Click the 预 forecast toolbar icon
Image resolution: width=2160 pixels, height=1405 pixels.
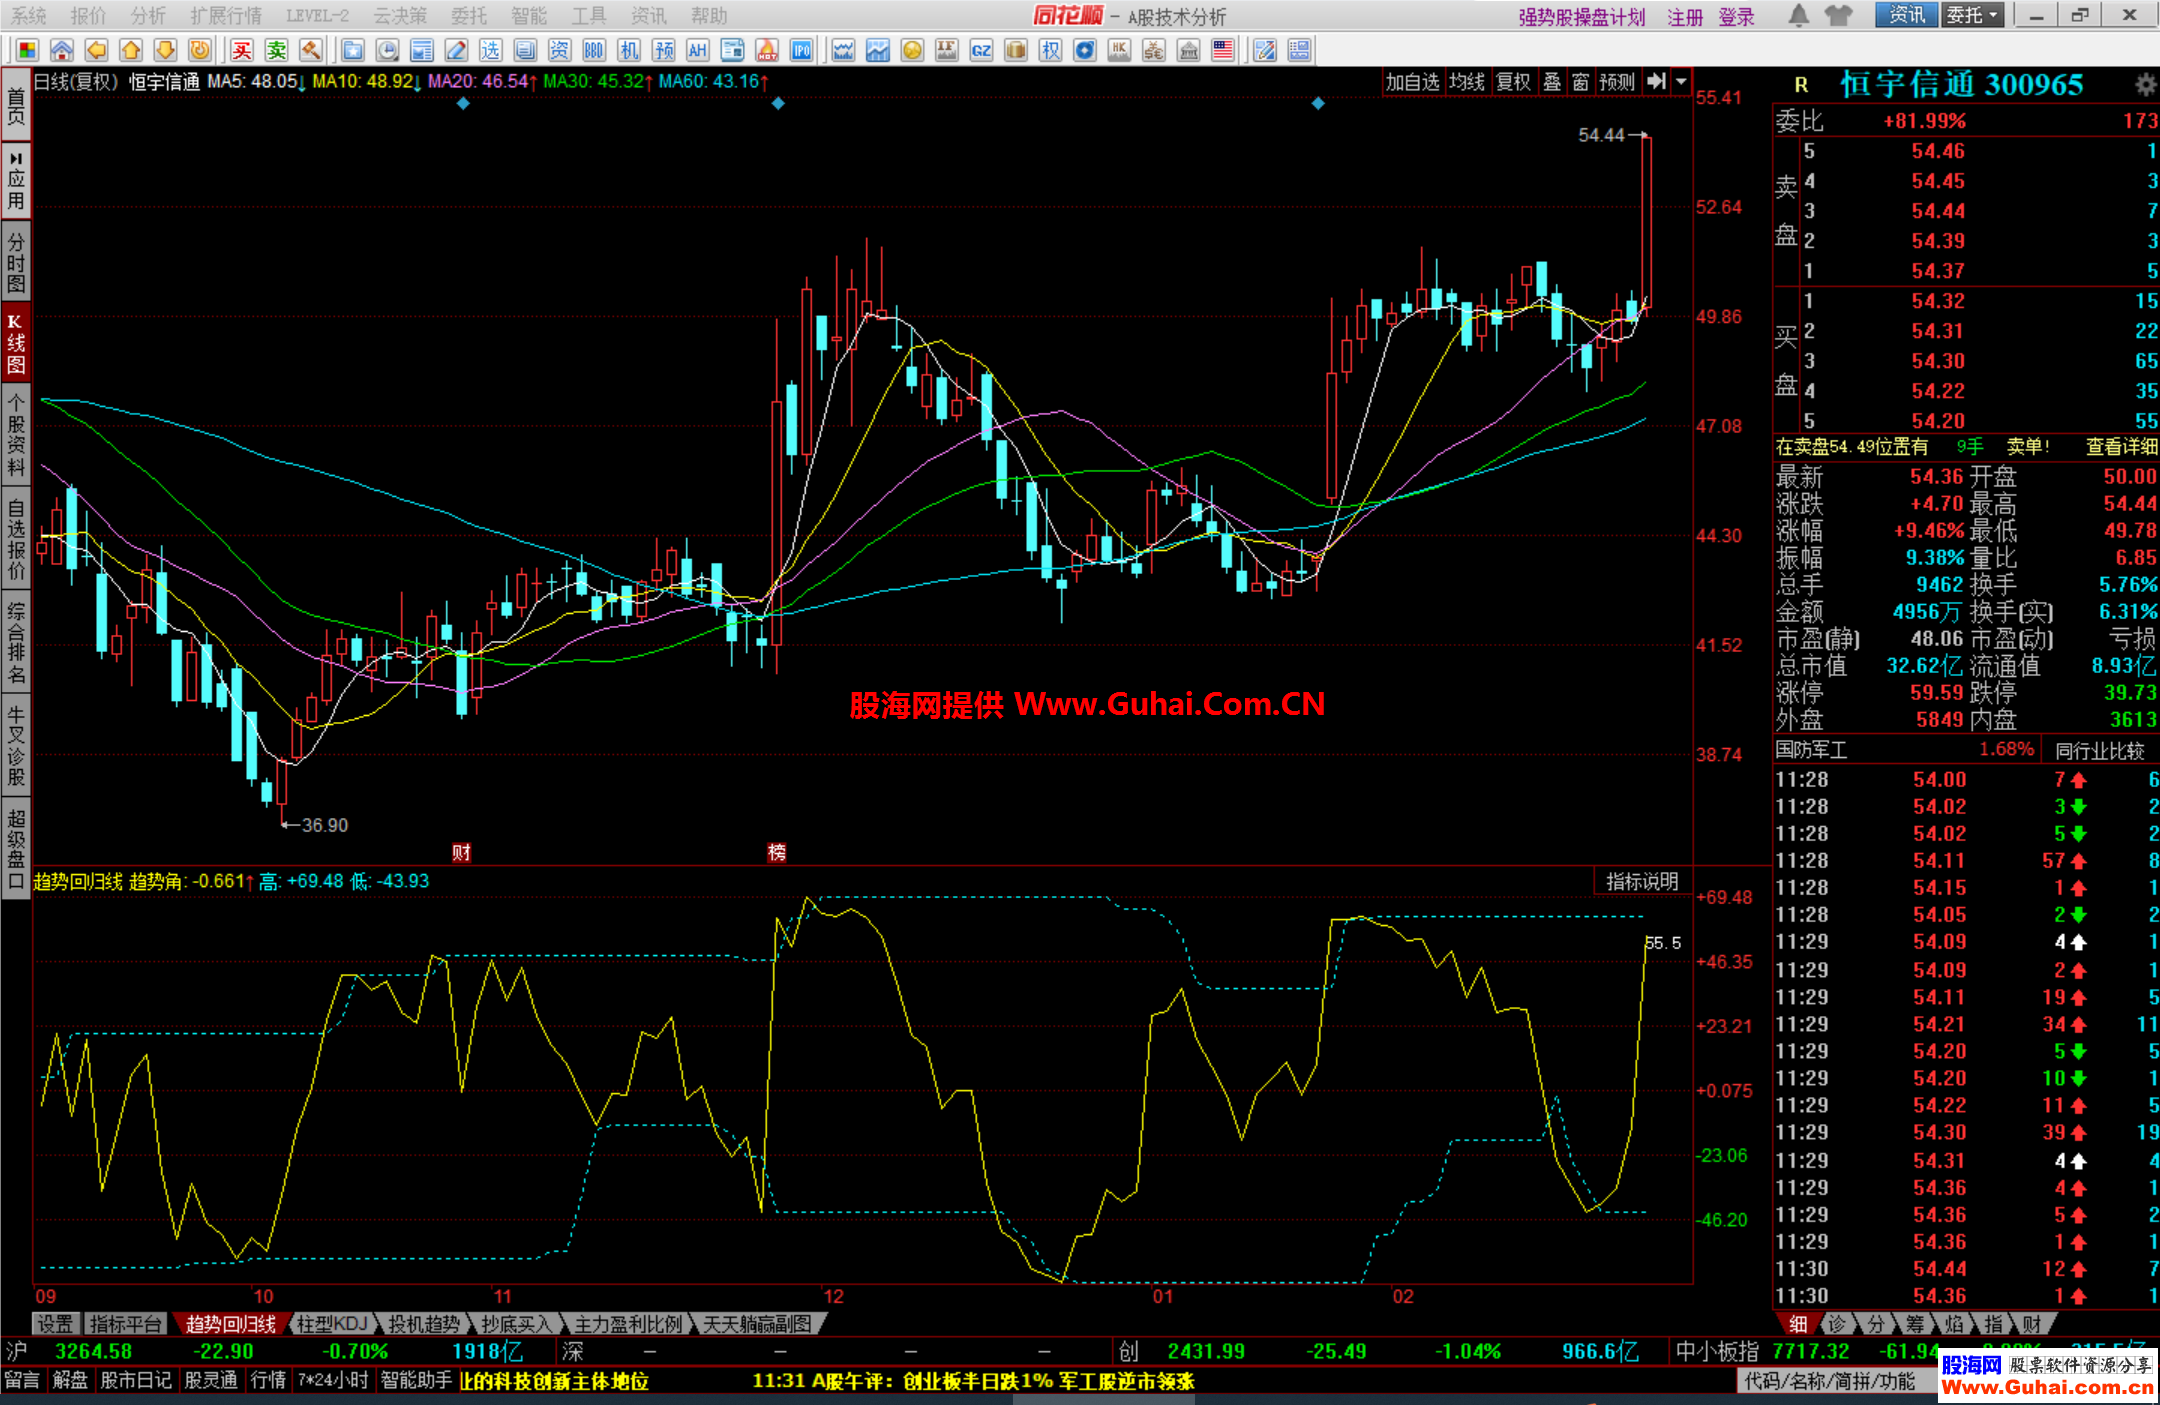pyautogui.click(x=663, y=50)
